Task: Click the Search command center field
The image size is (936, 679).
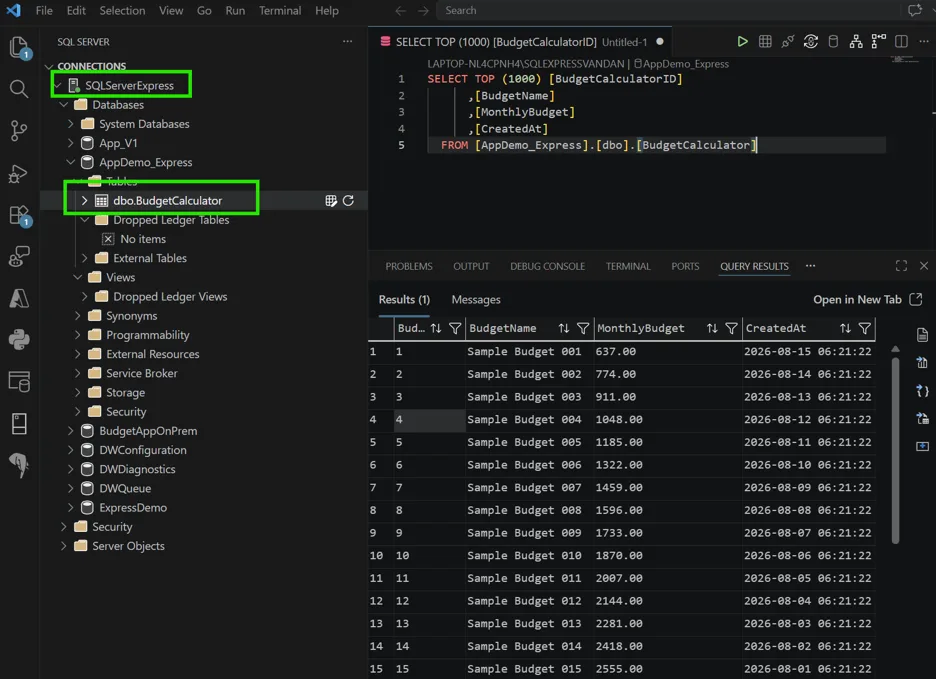Action: point(669,11)
